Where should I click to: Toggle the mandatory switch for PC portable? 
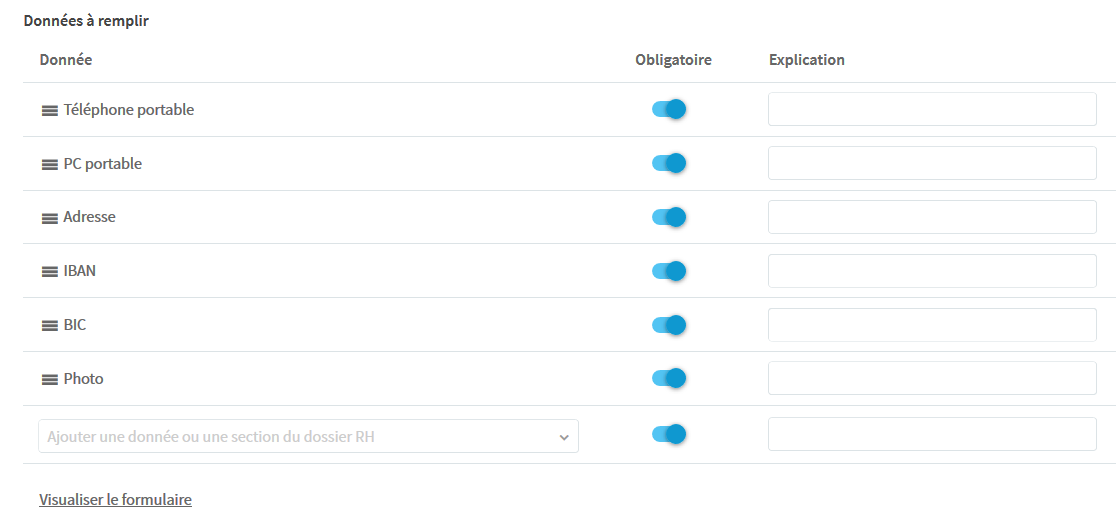(x=669, y=163)
